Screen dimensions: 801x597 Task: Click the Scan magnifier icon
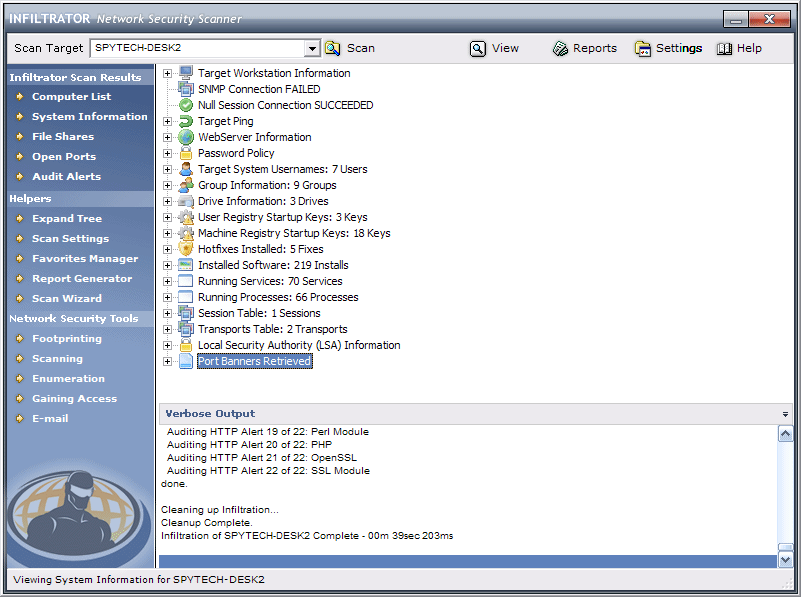(x=332, y=47)
